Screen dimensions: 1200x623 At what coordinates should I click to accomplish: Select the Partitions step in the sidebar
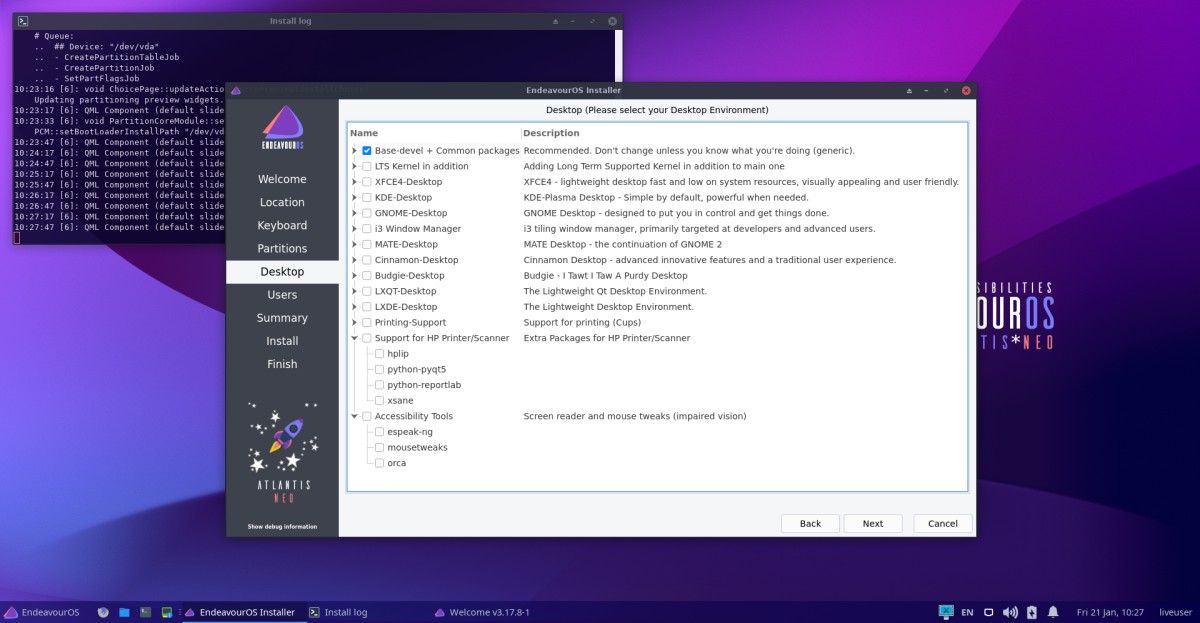[x=282, y=248]
